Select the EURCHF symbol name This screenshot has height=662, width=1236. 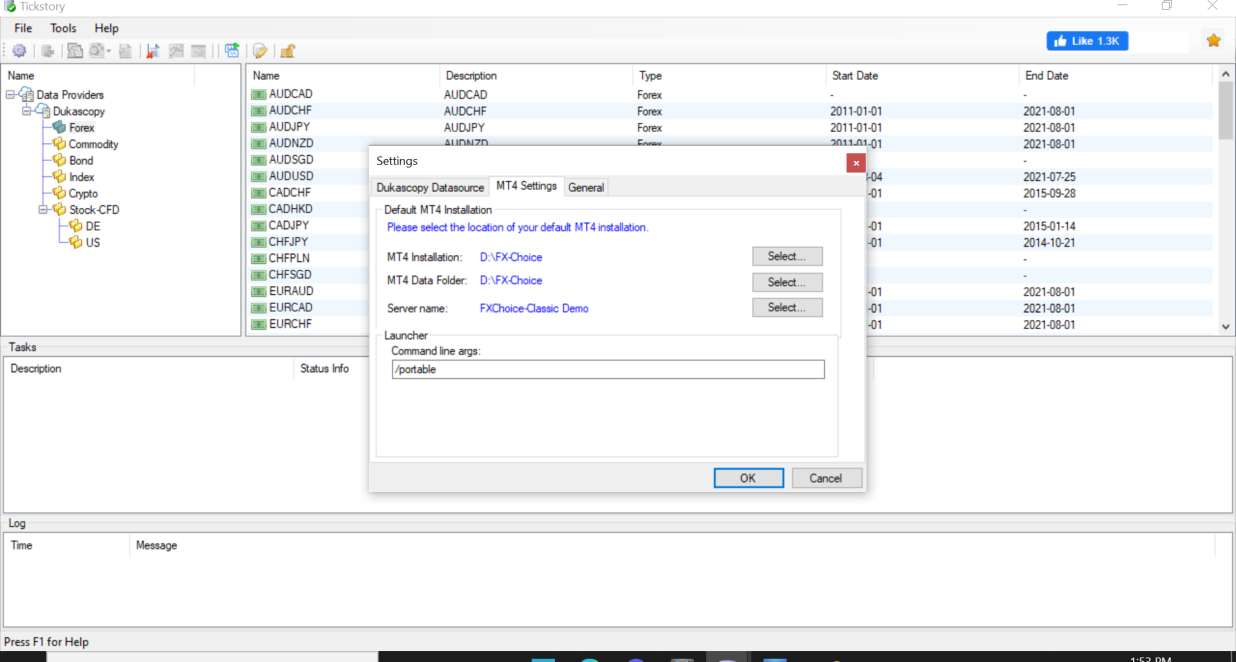291,324
